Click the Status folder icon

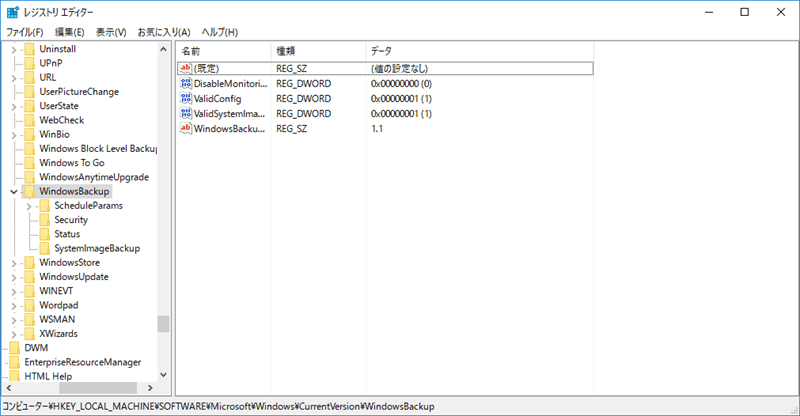click(x=45, y=234)
